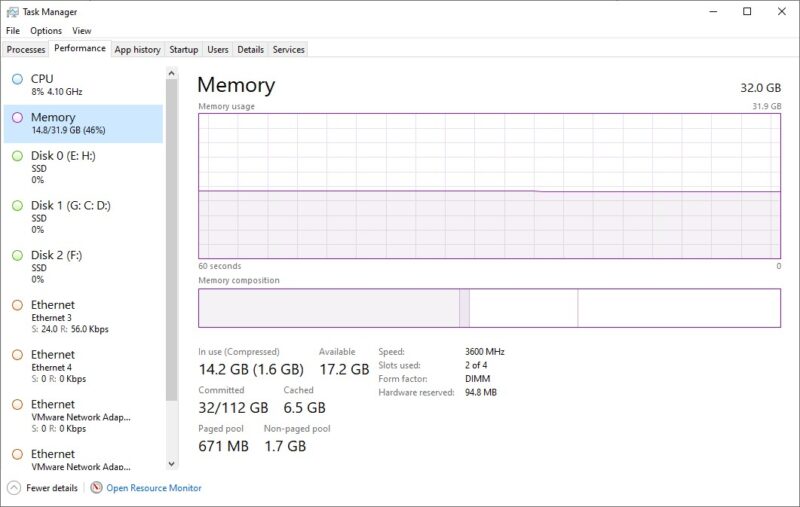800x507 pixels.
Task: Switch to the Performance tab
Action: pos(80,48)
